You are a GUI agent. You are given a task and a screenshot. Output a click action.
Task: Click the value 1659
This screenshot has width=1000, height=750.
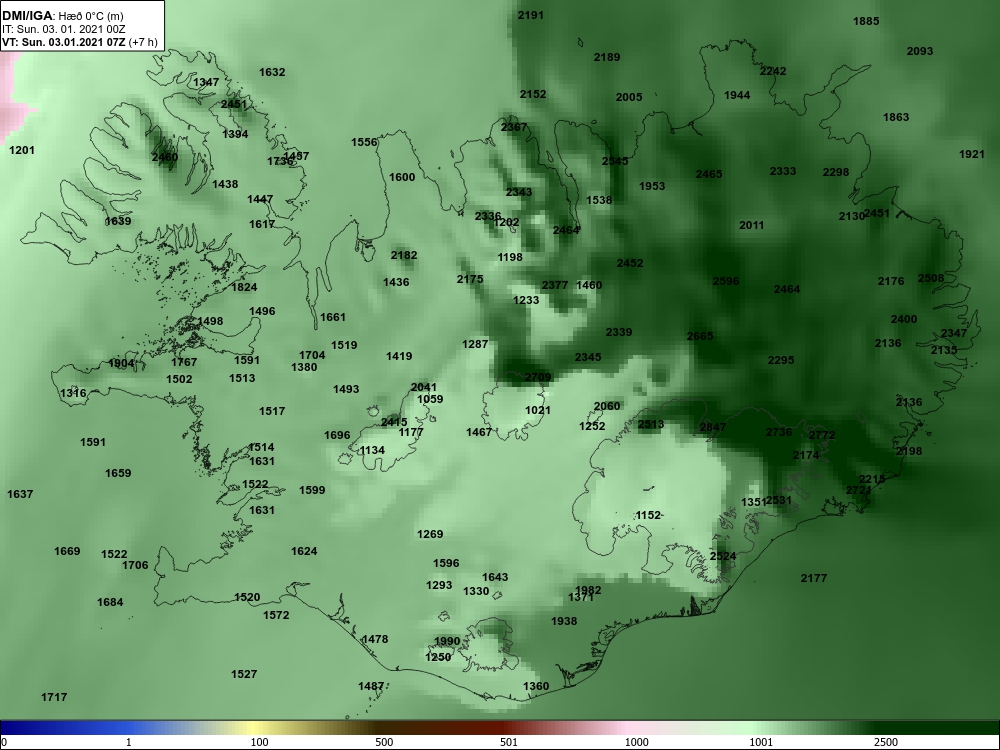click(118, 473)
